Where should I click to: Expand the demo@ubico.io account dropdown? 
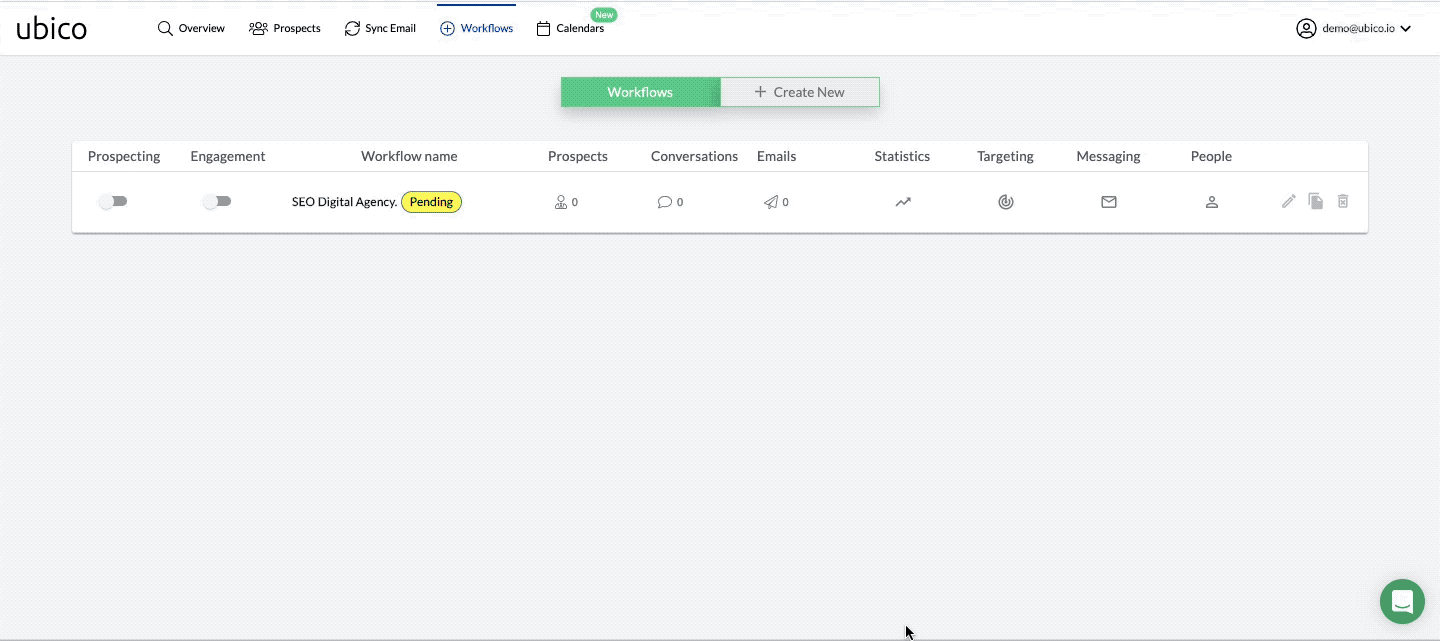point(1354,28)
